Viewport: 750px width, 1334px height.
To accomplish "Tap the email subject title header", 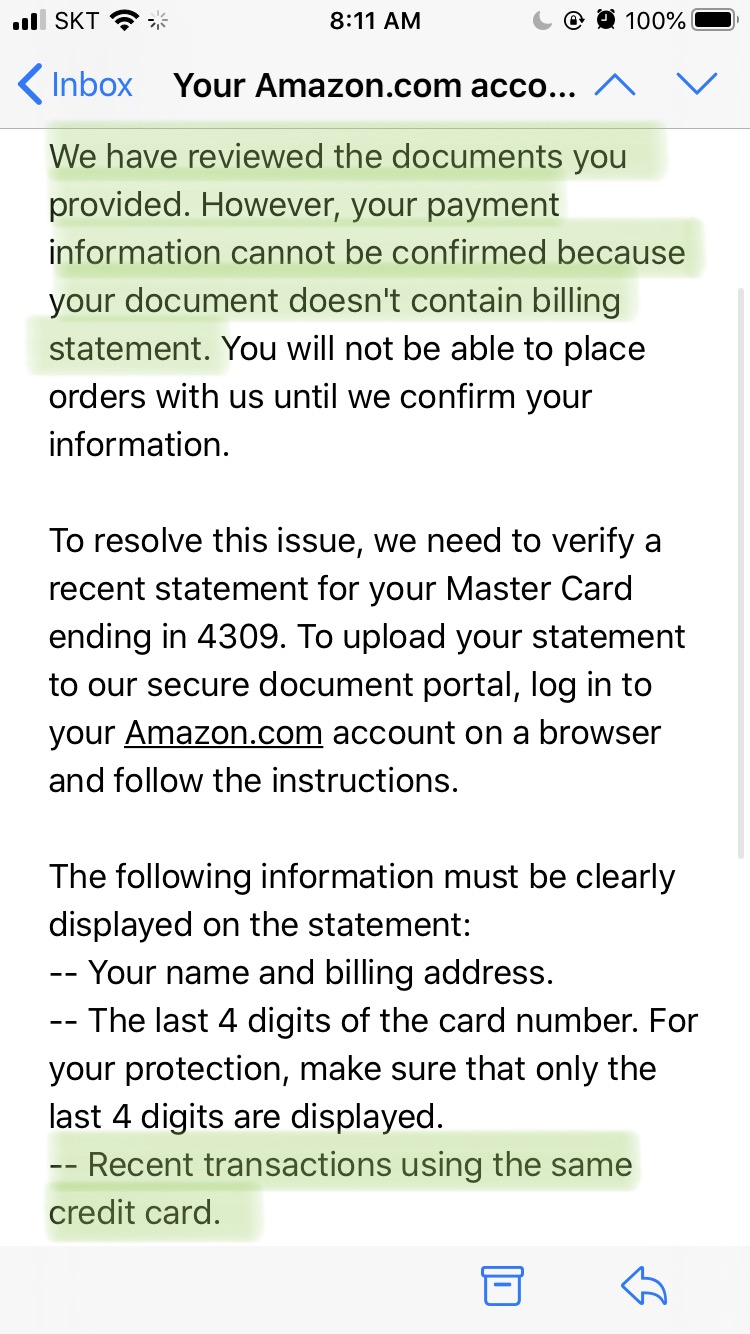I will [x=374, y=85].
